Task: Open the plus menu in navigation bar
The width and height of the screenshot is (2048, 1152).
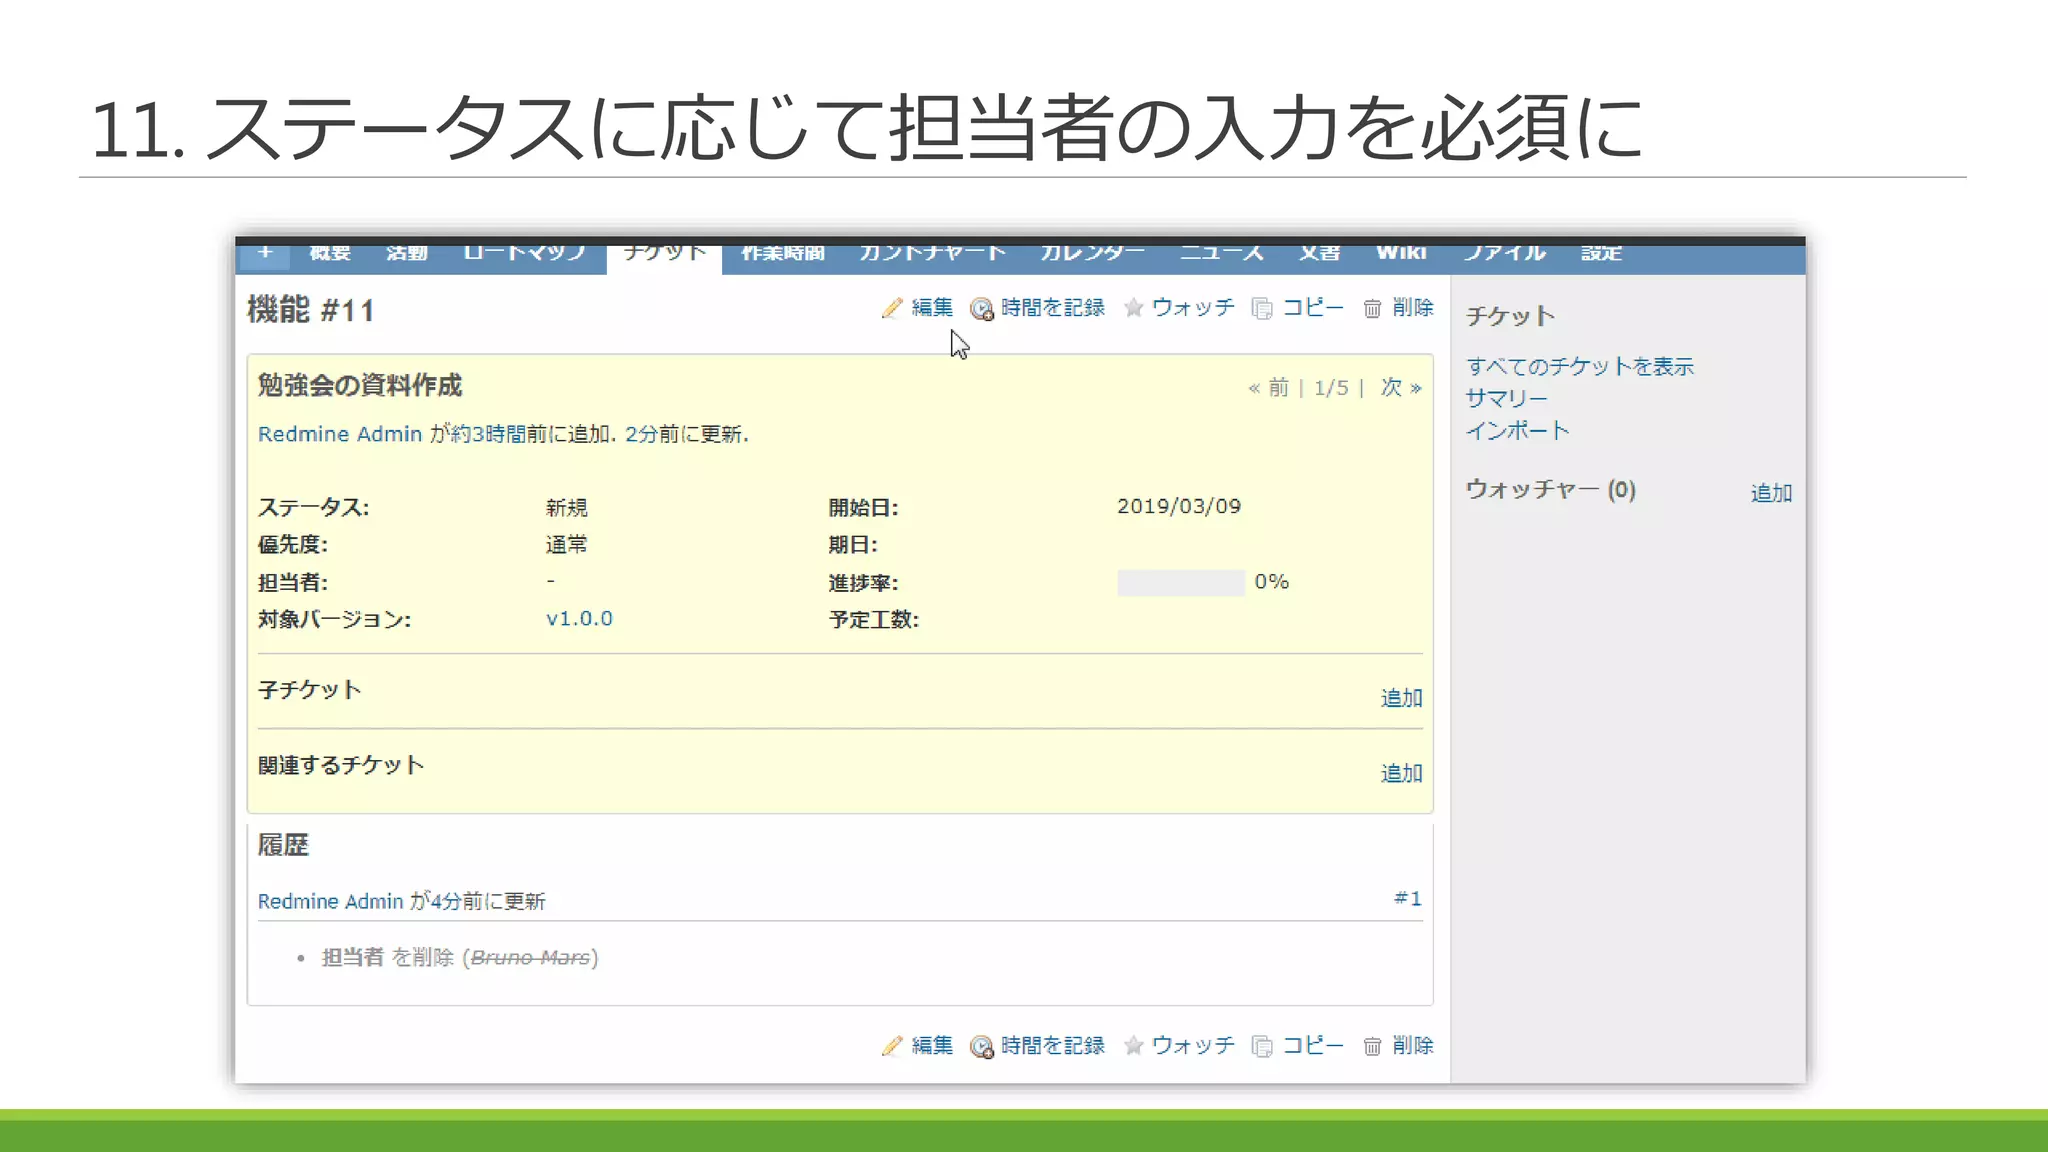Action: click(265, 254)
